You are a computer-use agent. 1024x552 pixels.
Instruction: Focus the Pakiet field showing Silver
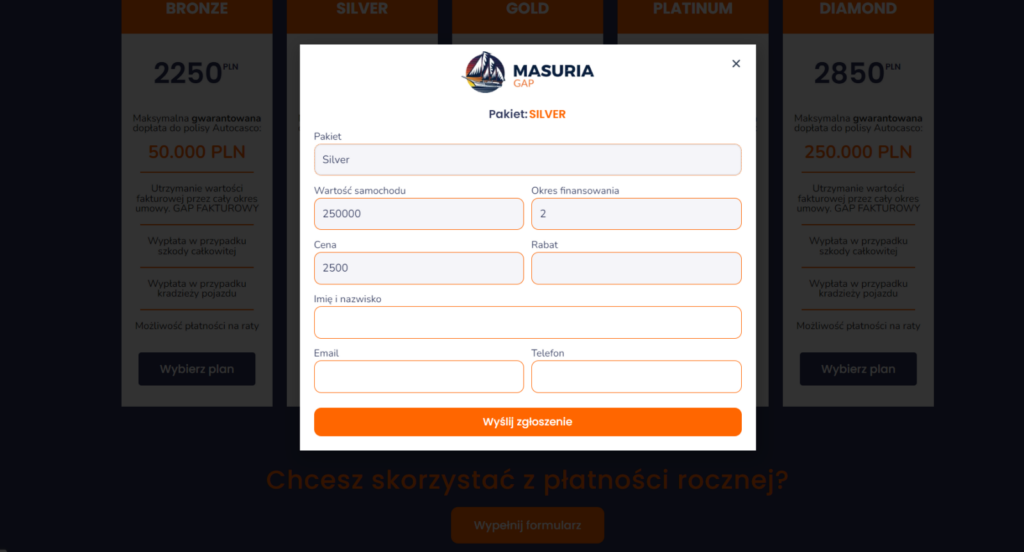click(x=528, y=159)
